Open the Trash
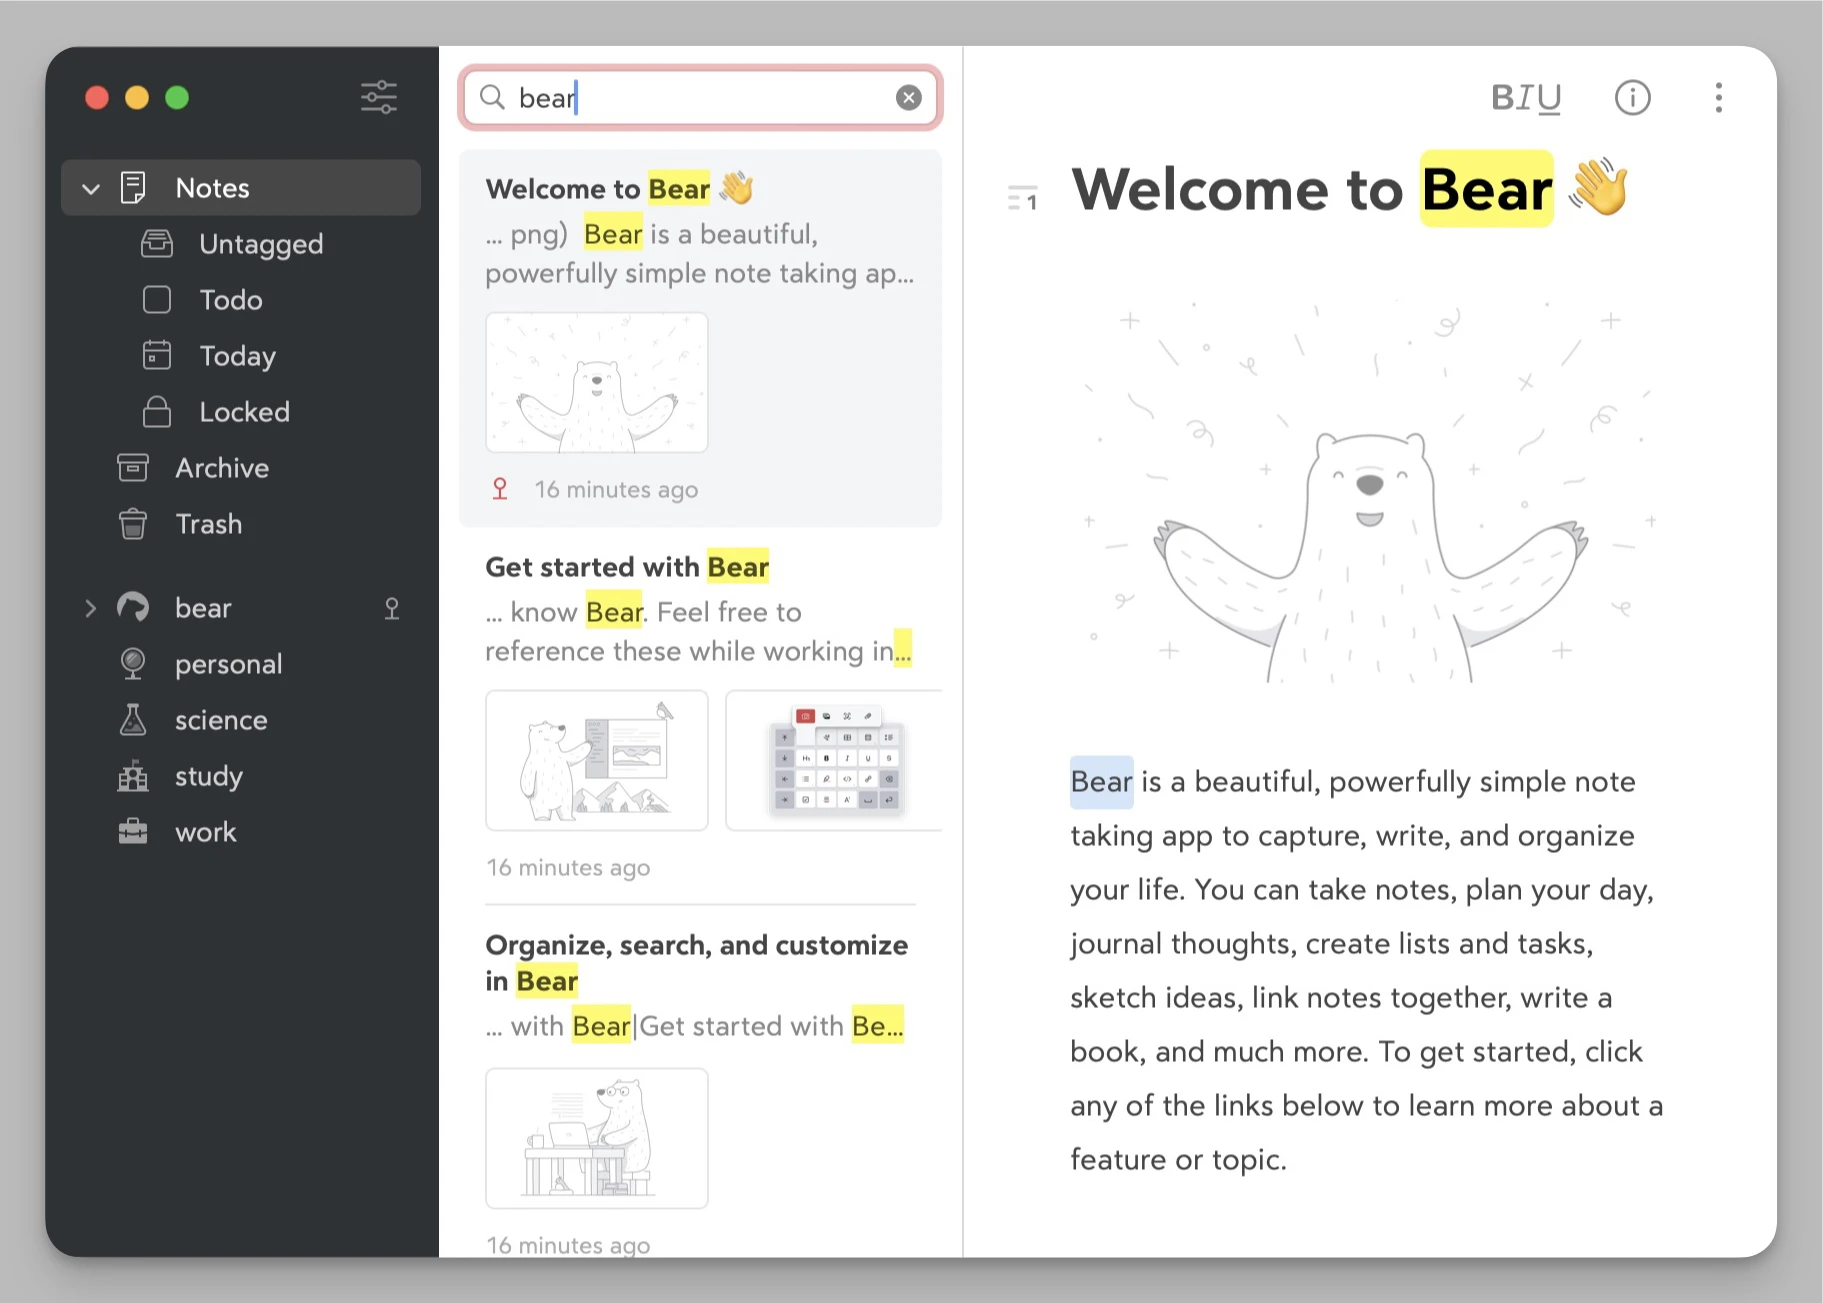The height and width of the screenshot is (1303, 1823). [x=208, y=524]
